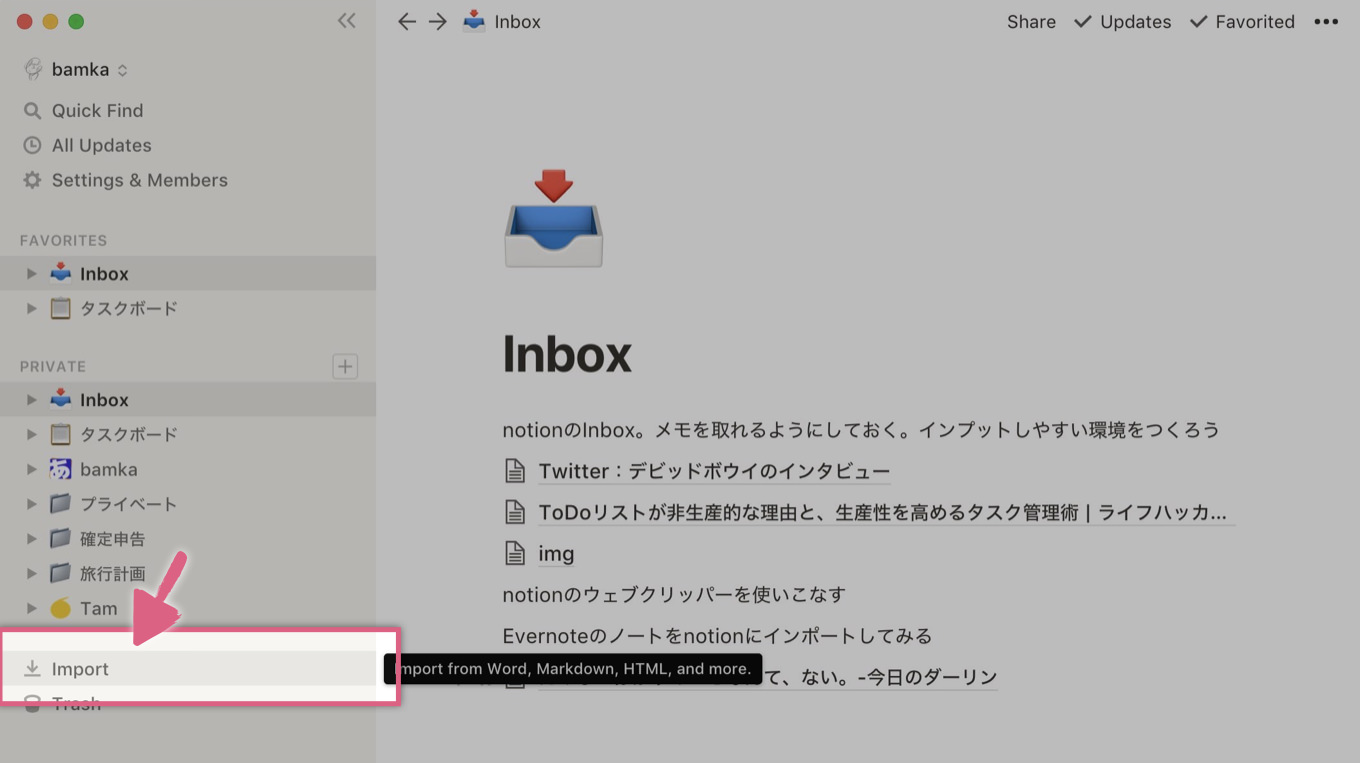Viewport: 1360px width, 763px height.
Task: Open the 確定申告 page in sidebar
Action: 112,540
